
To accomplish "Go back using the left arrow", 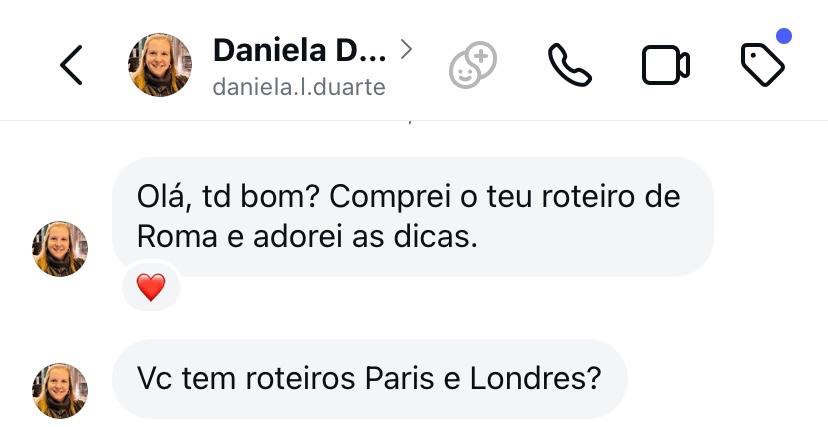I will 71,66.
